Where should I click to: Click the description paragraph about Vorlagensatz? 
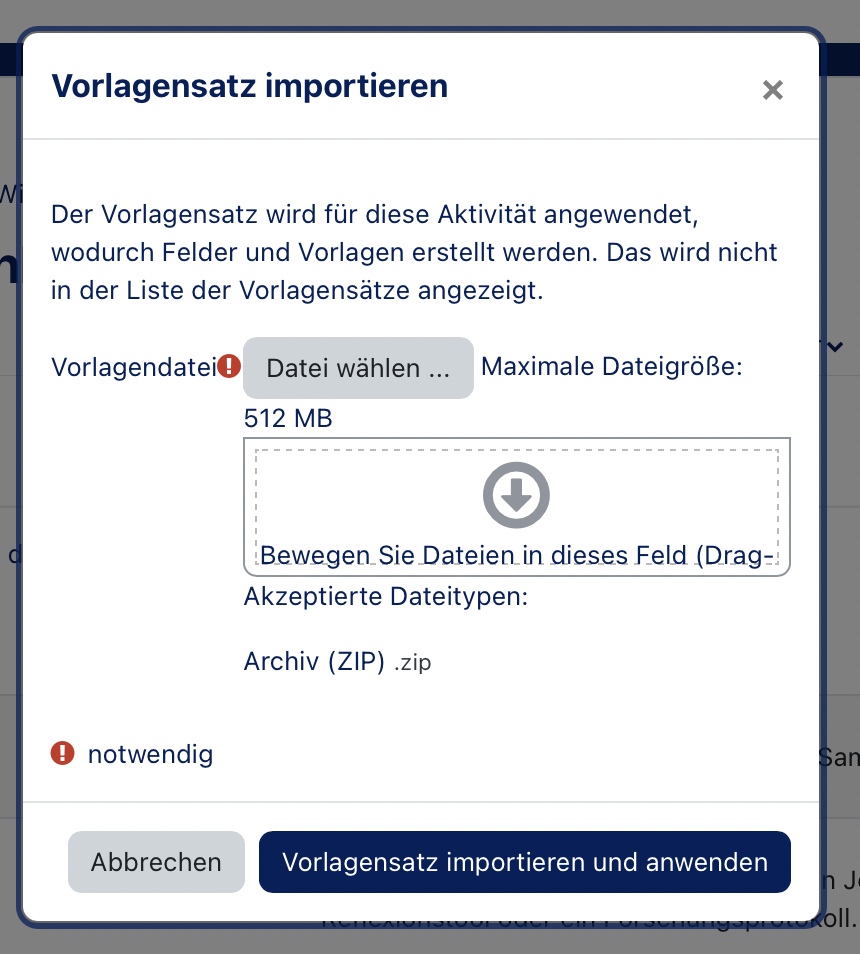tap(414, 253)
